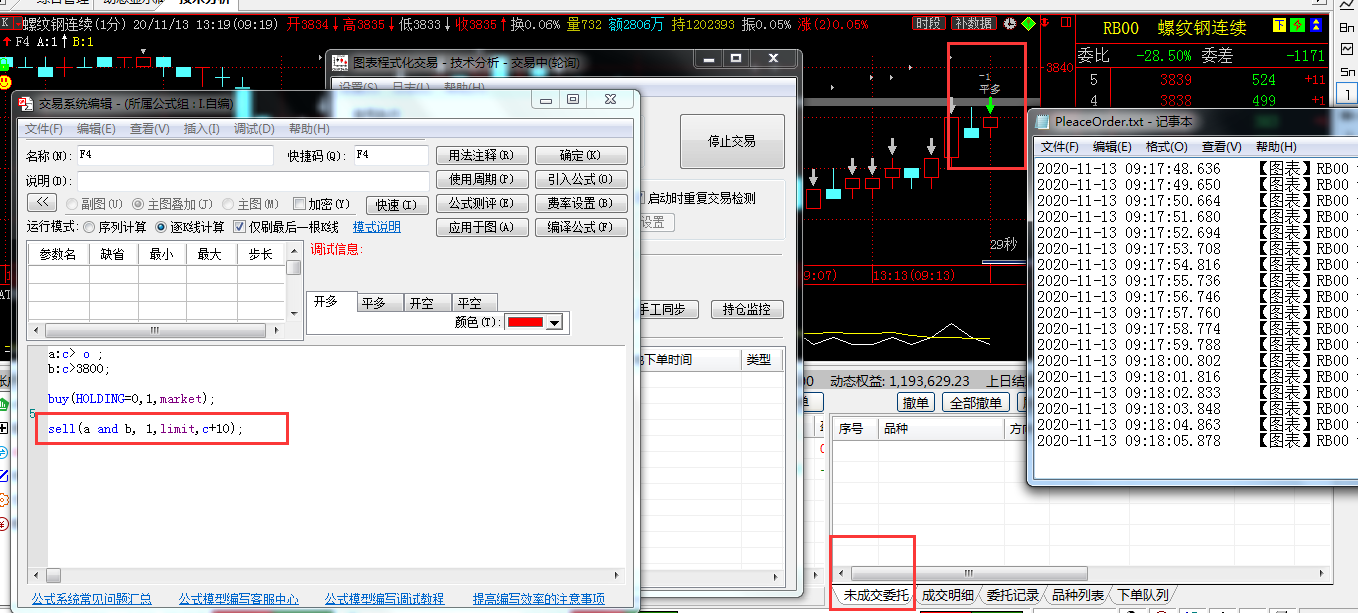
Task: Open 文件 menu in formula editor
Action: tap(44, 129)
